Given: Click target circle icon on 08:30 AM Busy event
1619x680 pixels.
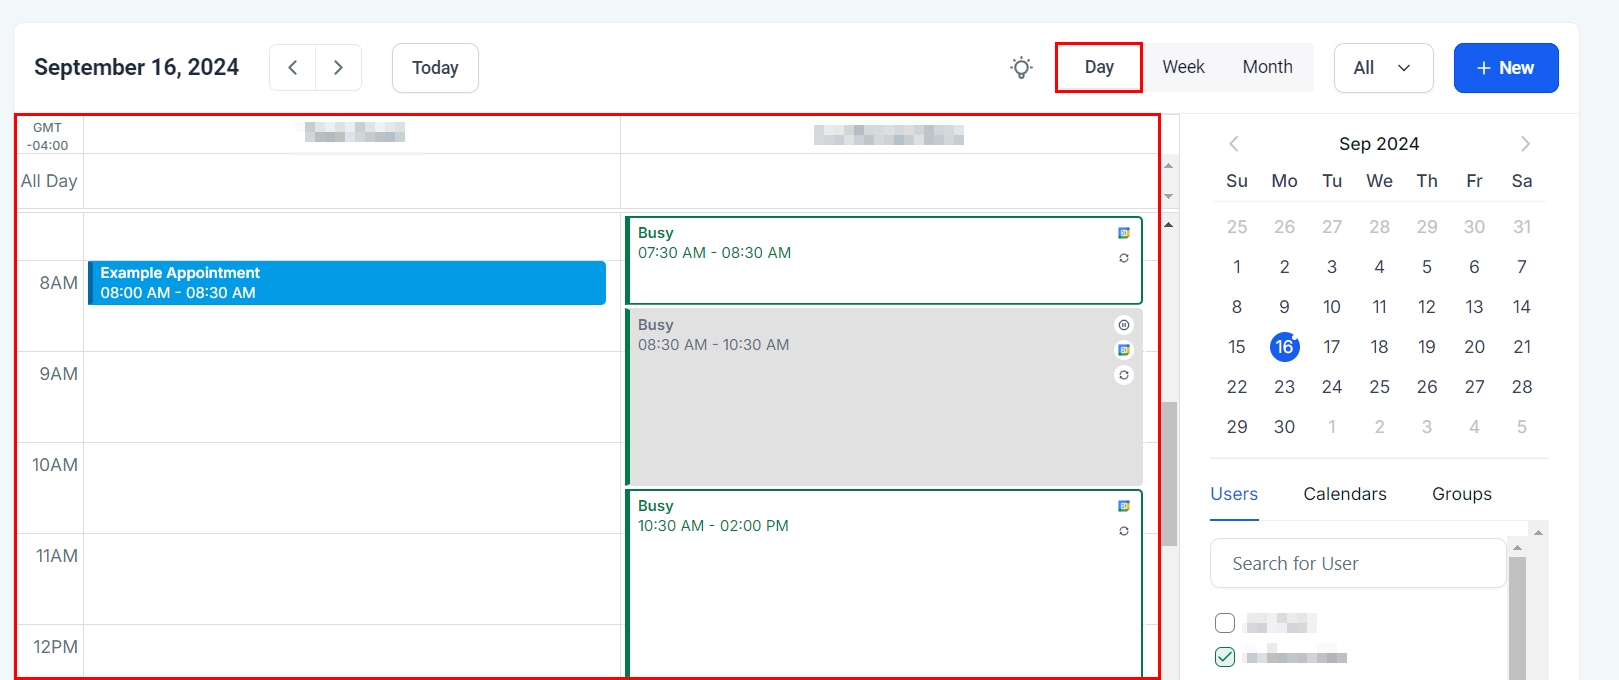Looking at the screenshot, I should pos(1124,325).
